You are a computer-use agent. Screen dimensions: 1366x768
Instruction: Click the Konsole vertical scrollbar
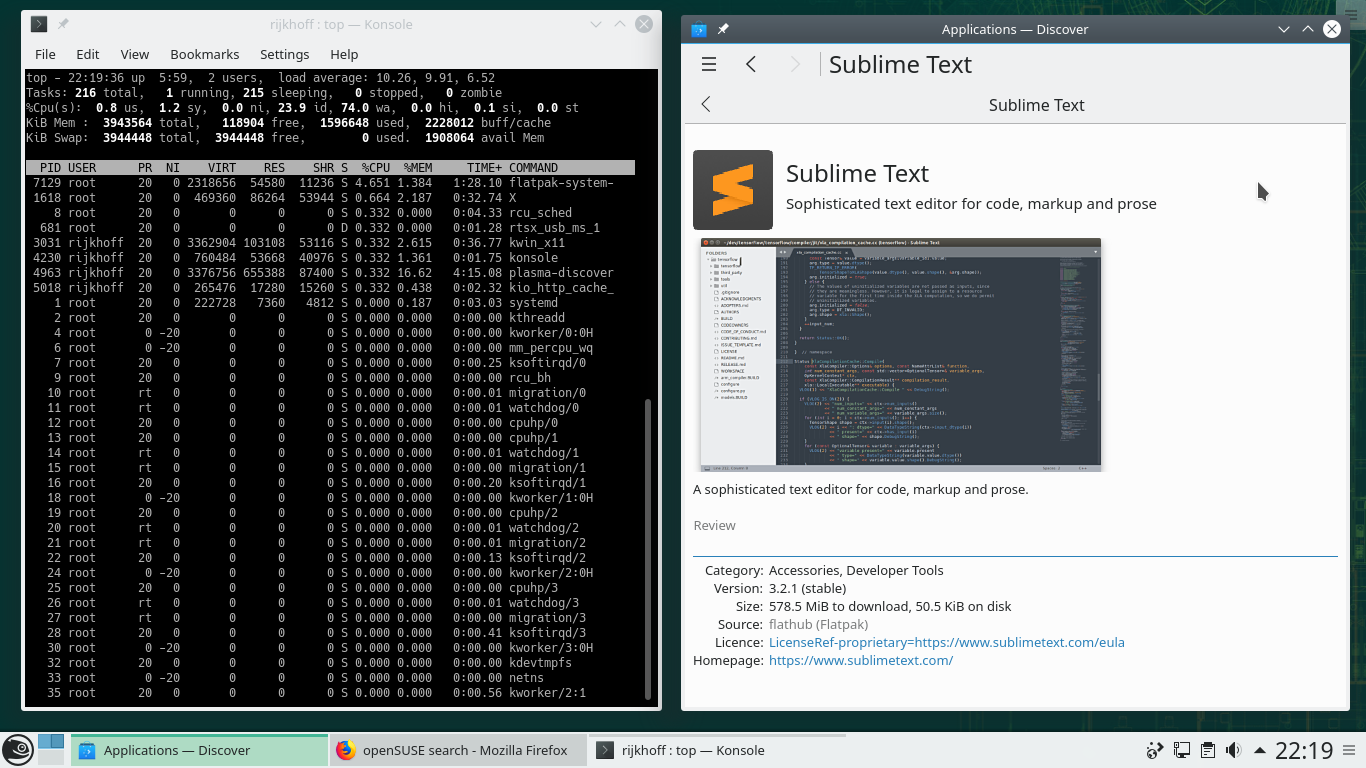(648, 550)
